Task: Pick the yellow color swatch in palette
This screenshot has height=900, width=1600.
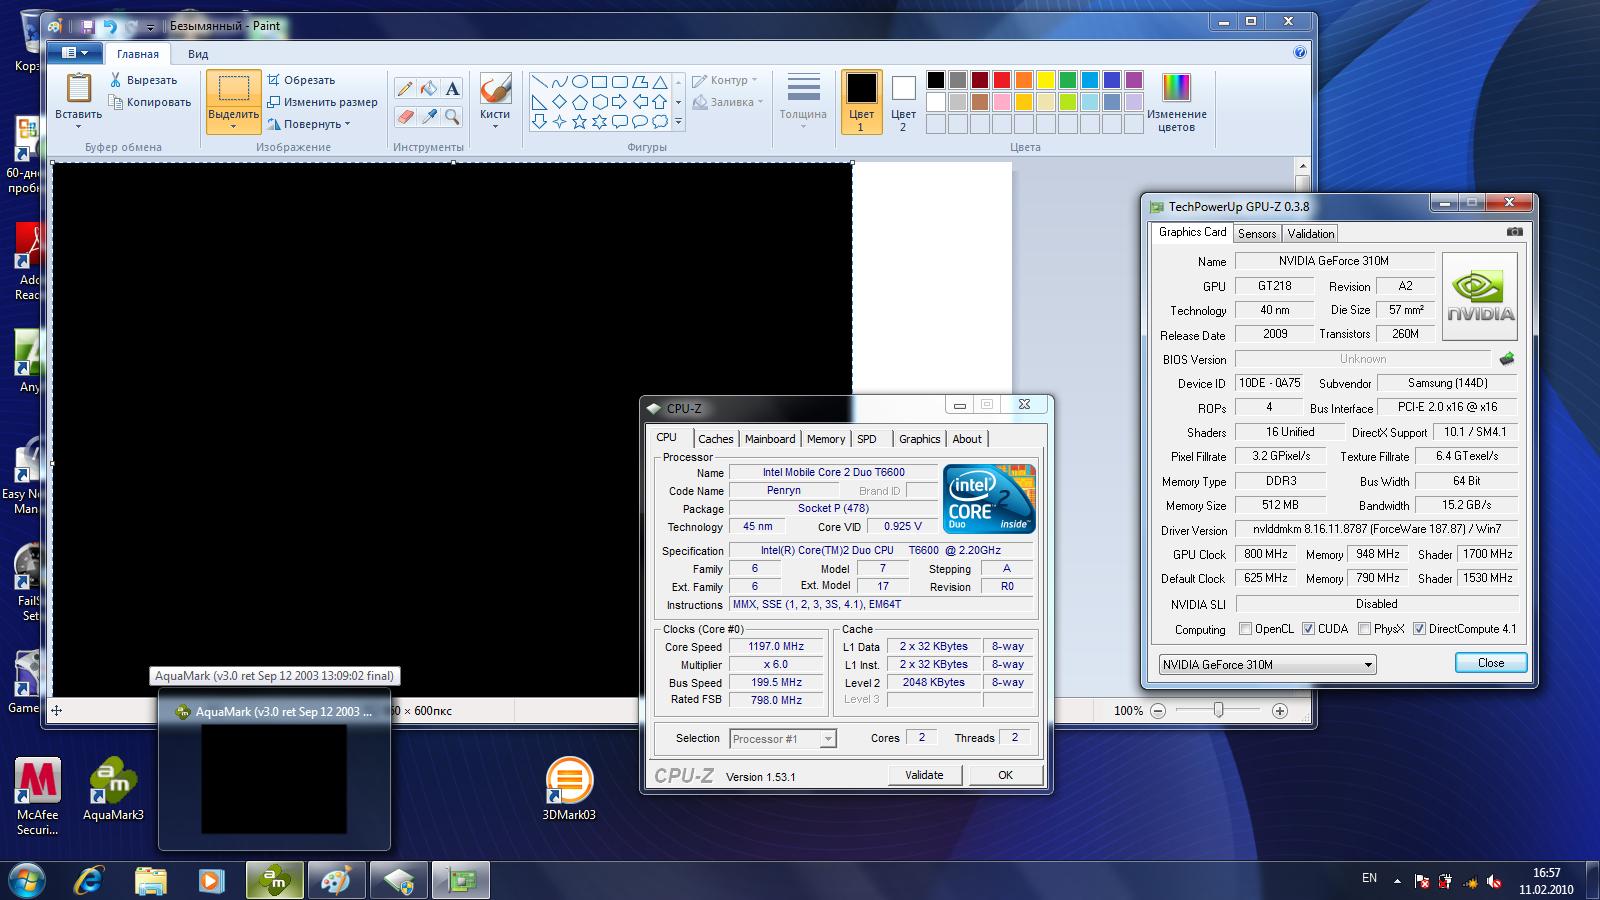Action: pyautogui.click(x=1045, y=80)
